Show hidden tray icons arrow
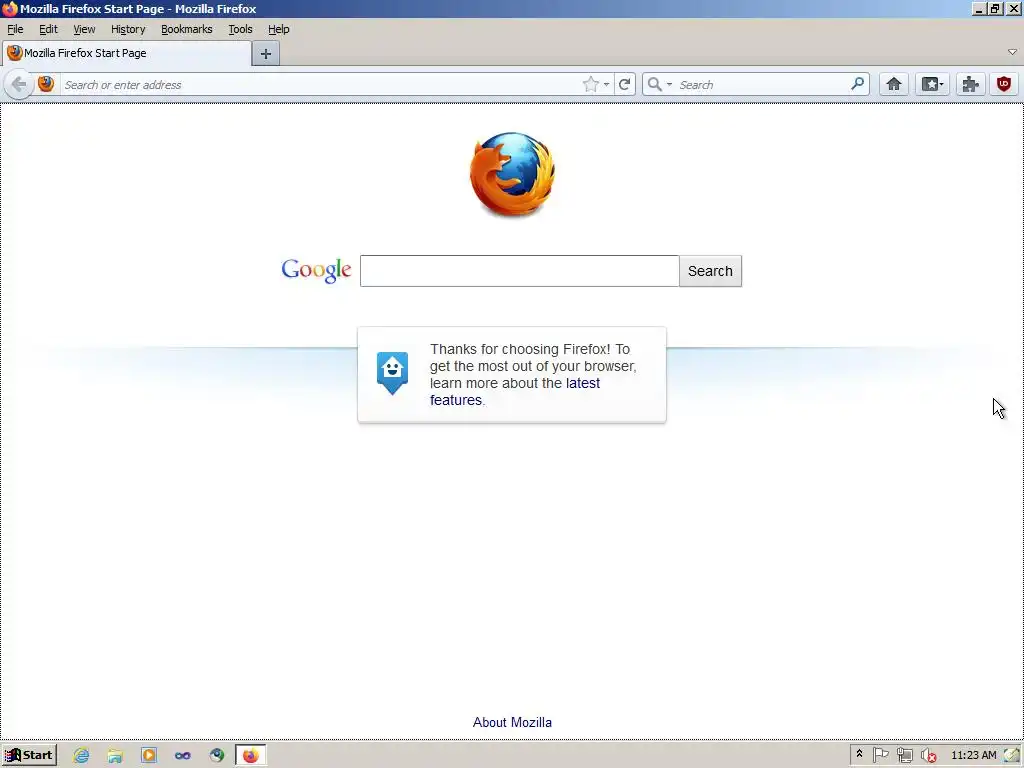Viewport: 1024px width, 768px height. coord(859,754)
